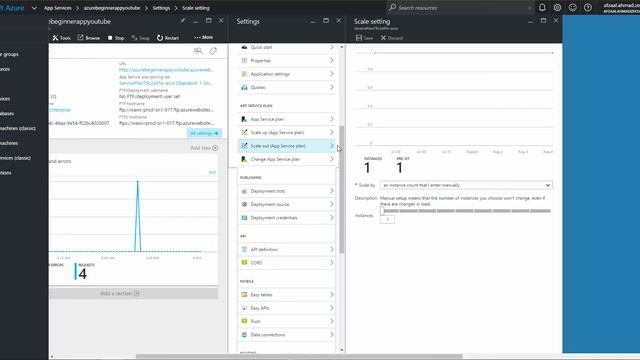
Task: Open the More toolbar menu
Action: click(203, 37)
